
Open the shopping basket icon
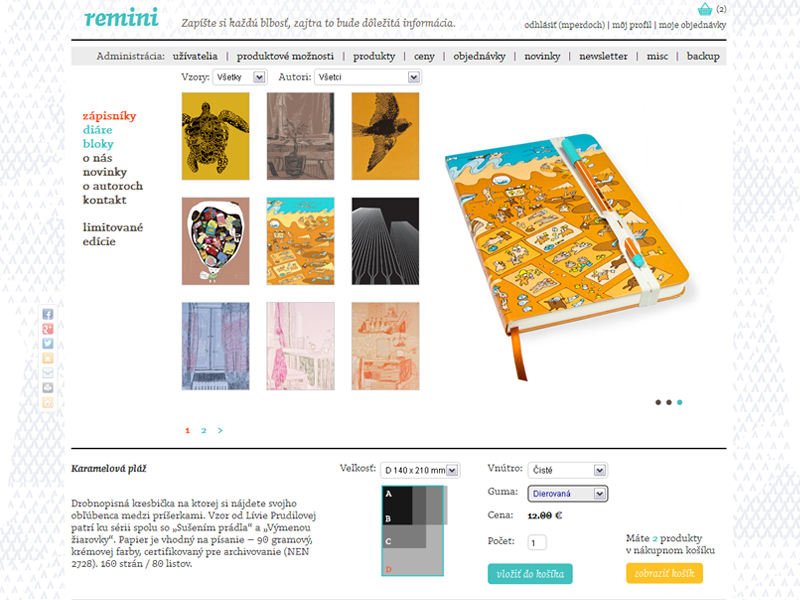tap(705, 9)
